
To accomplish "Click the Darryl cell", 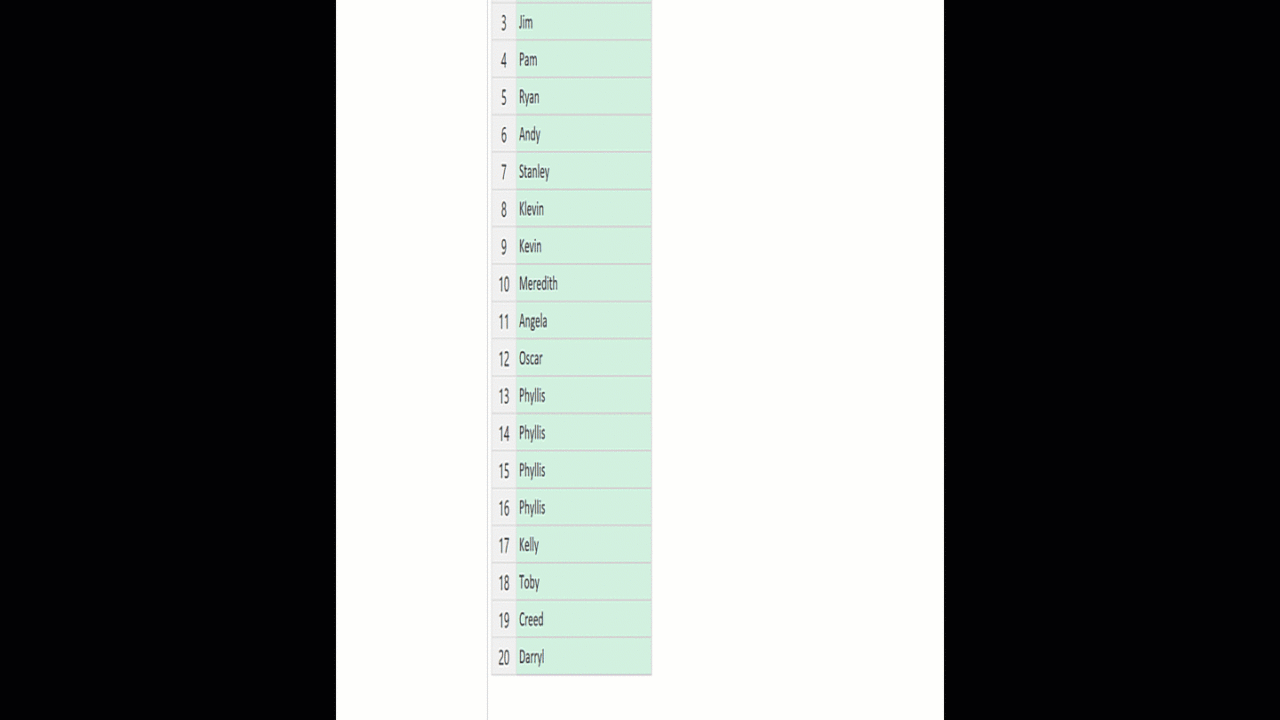I will (x=582, y=657).
